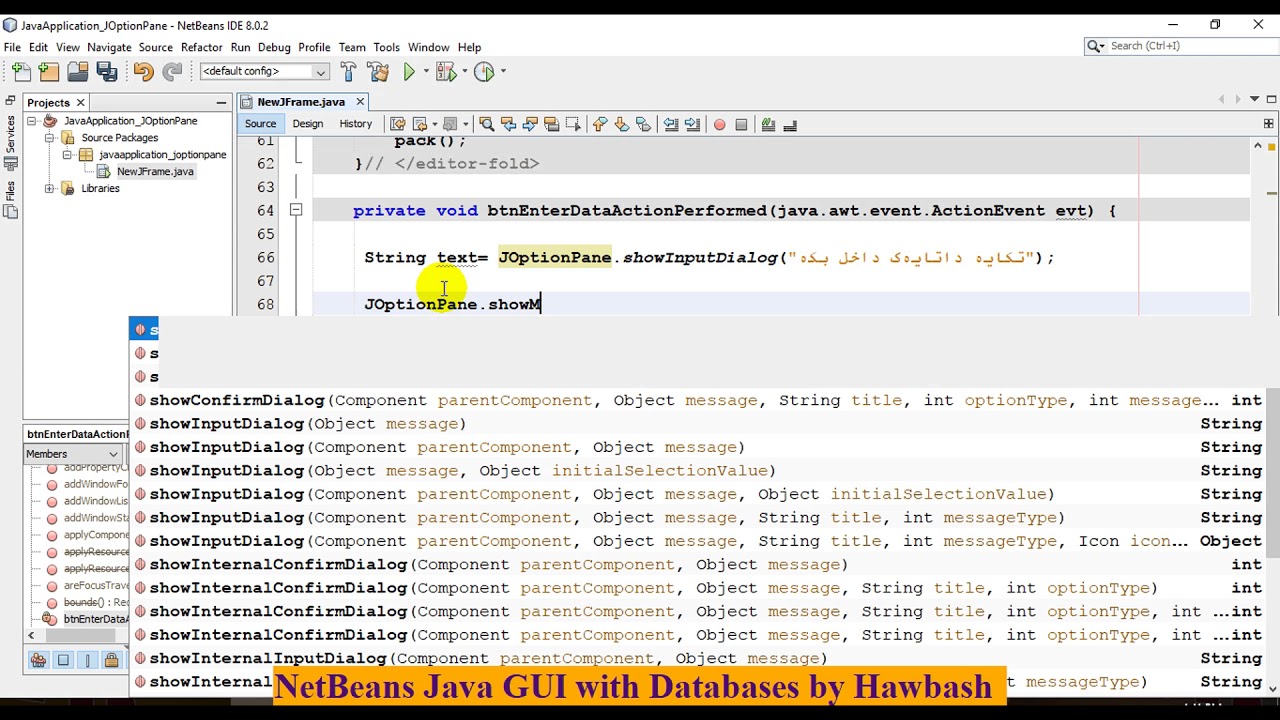The width and height of the screenshot is (1280, 720).
Task: Build the project with the hammer icon
Action: point(348,72)
